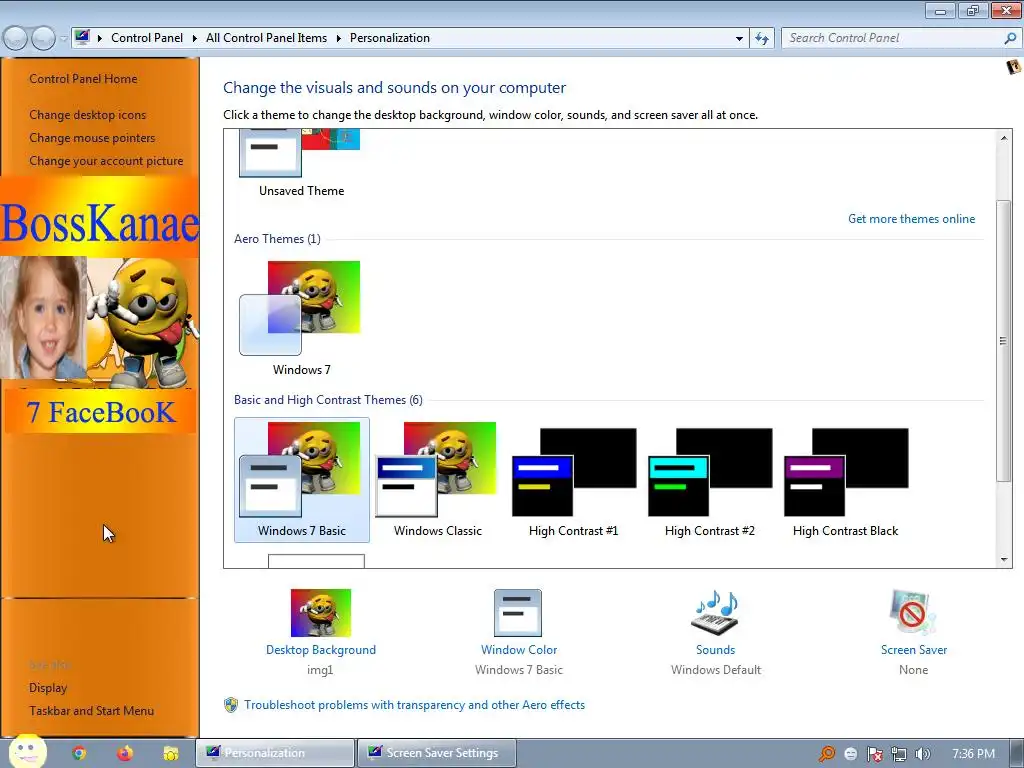Expand the arrow after Control Panel breadcrumb

195,38
